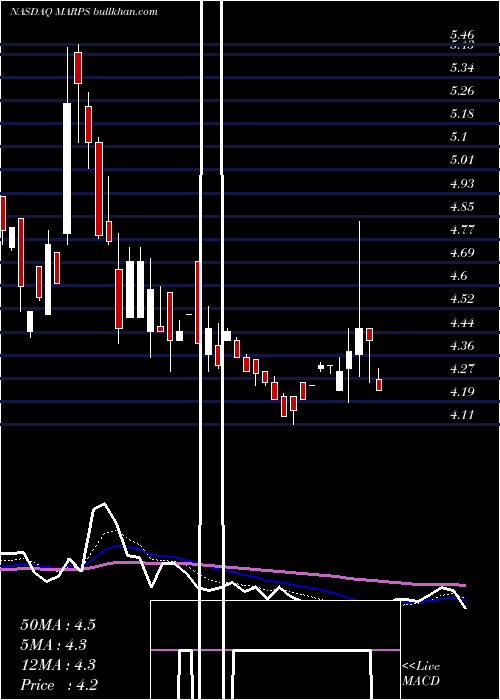The image size is (500, 700).
Task: Click the 5.01 price axis label
Action: pyautogui.click(x=462, y=160)
